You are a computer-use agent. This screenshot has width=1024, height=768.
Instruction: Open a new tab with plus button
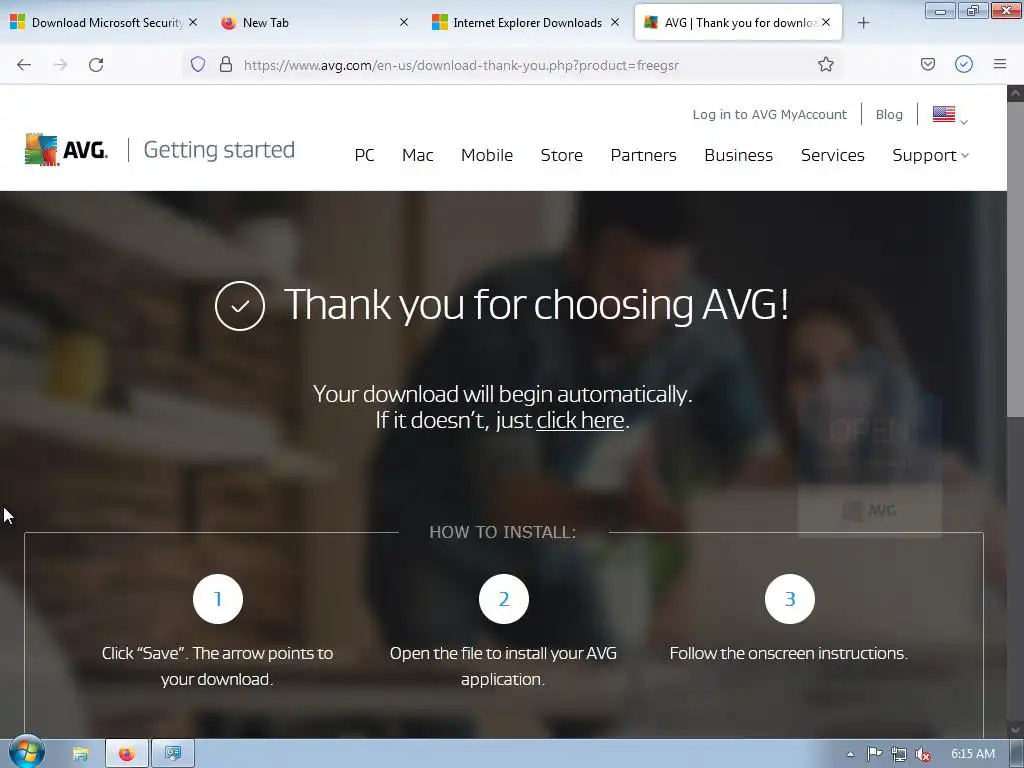coord(863,23)
